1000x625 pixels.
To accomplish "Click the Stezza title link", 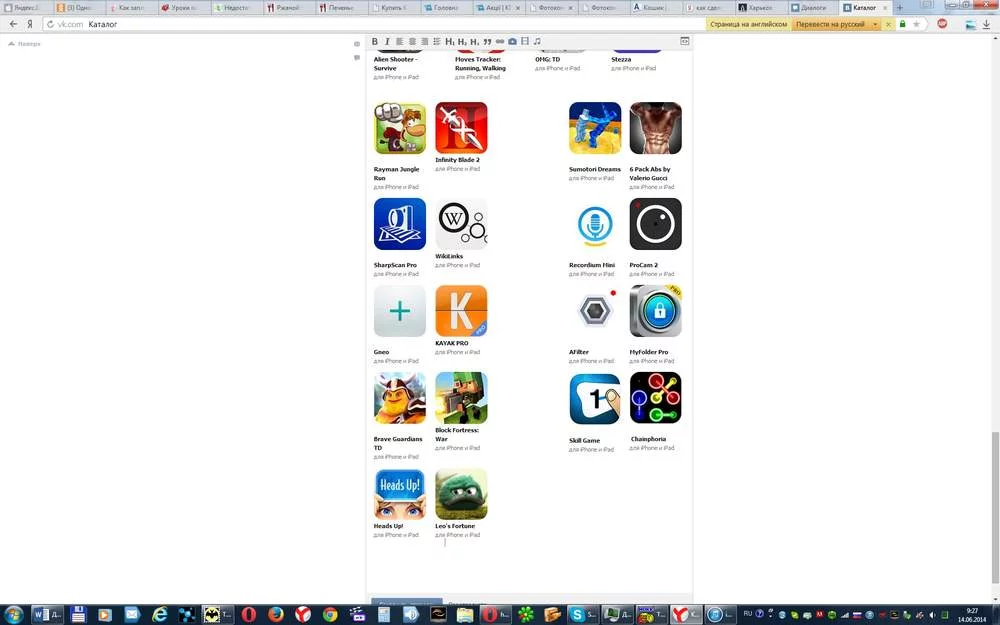I will (x=621, y=59).
